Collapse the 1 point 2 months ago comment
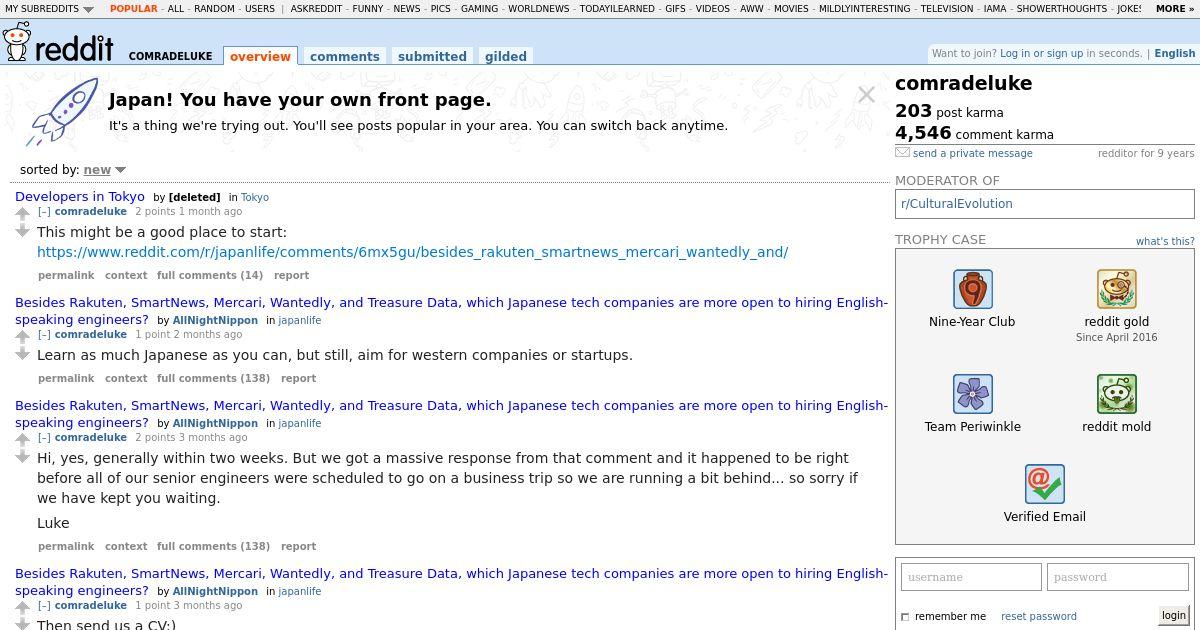 coord(44,335)
